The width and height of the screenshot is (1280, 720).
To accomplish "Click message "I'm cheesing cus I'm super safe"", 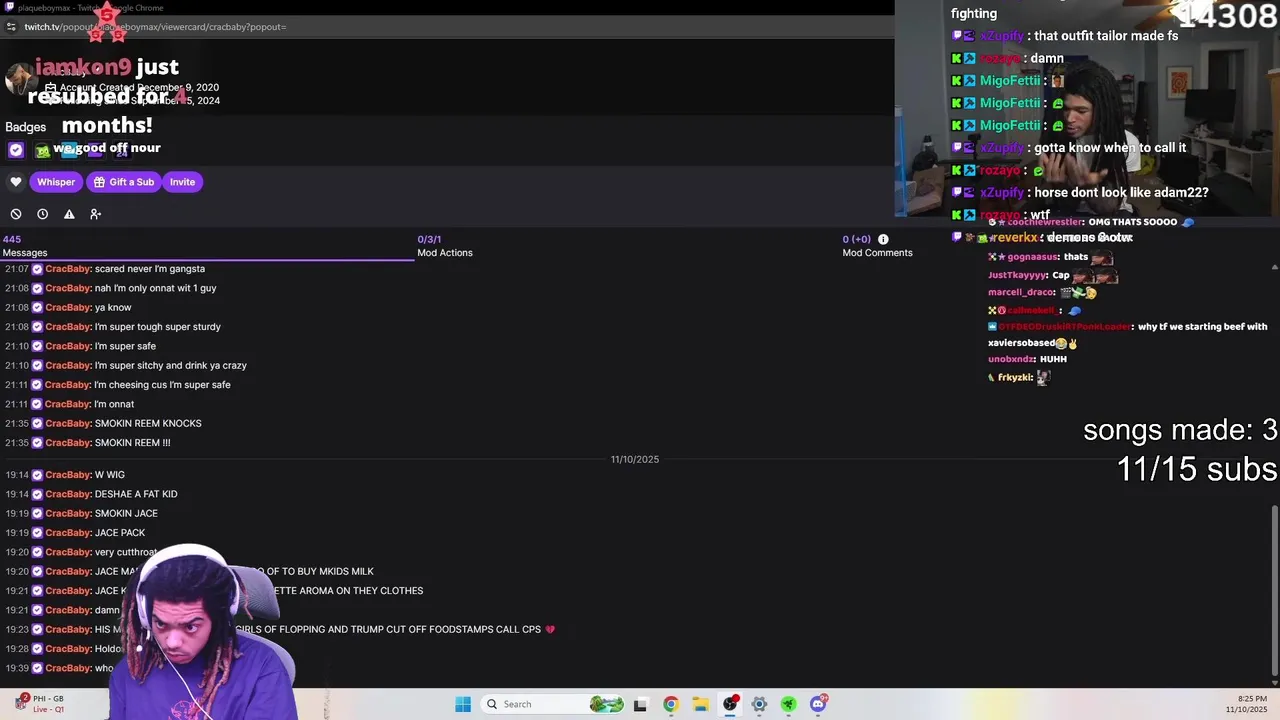I will 163,385.
